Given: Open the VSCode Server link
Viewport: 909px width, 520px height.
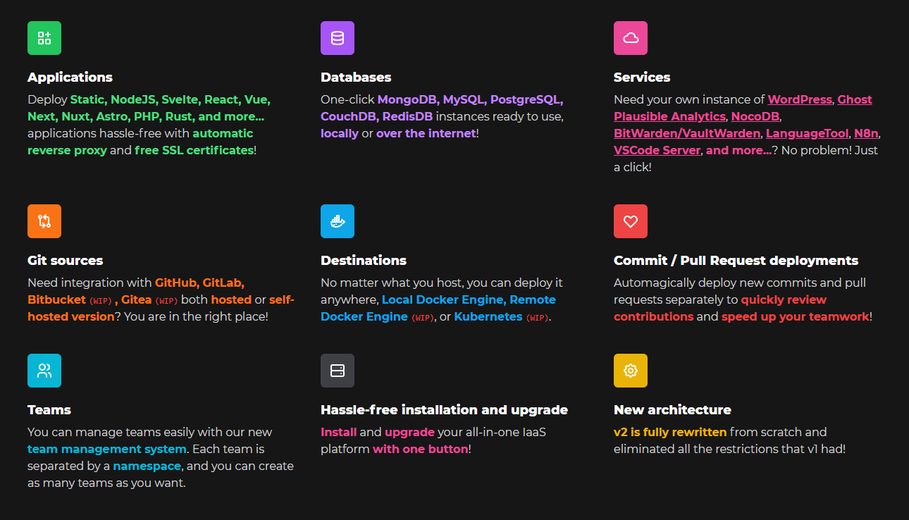Looking at the screenshot, I should coord(657,150).
